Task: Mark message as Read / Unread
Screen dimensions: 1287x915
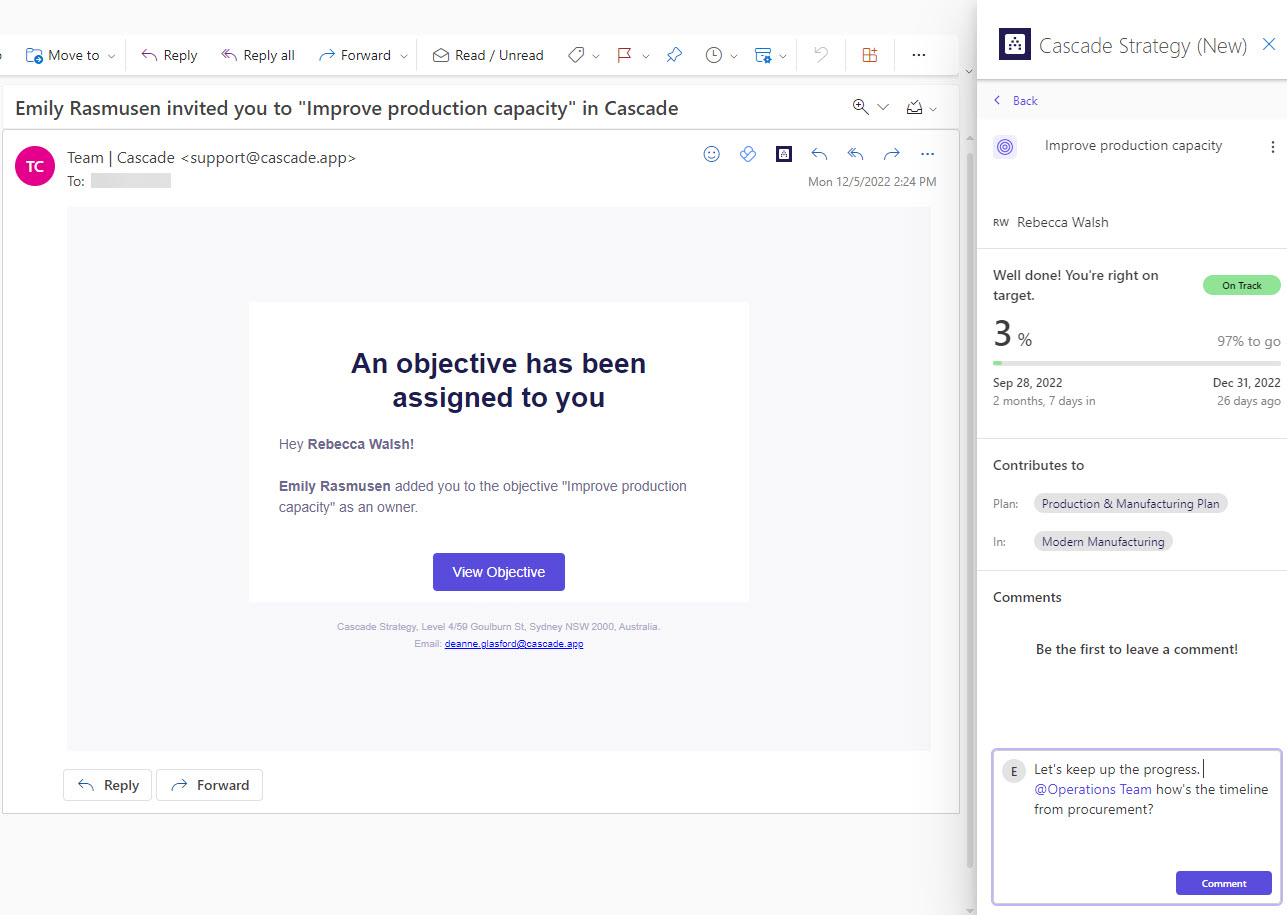Action: 488,55
